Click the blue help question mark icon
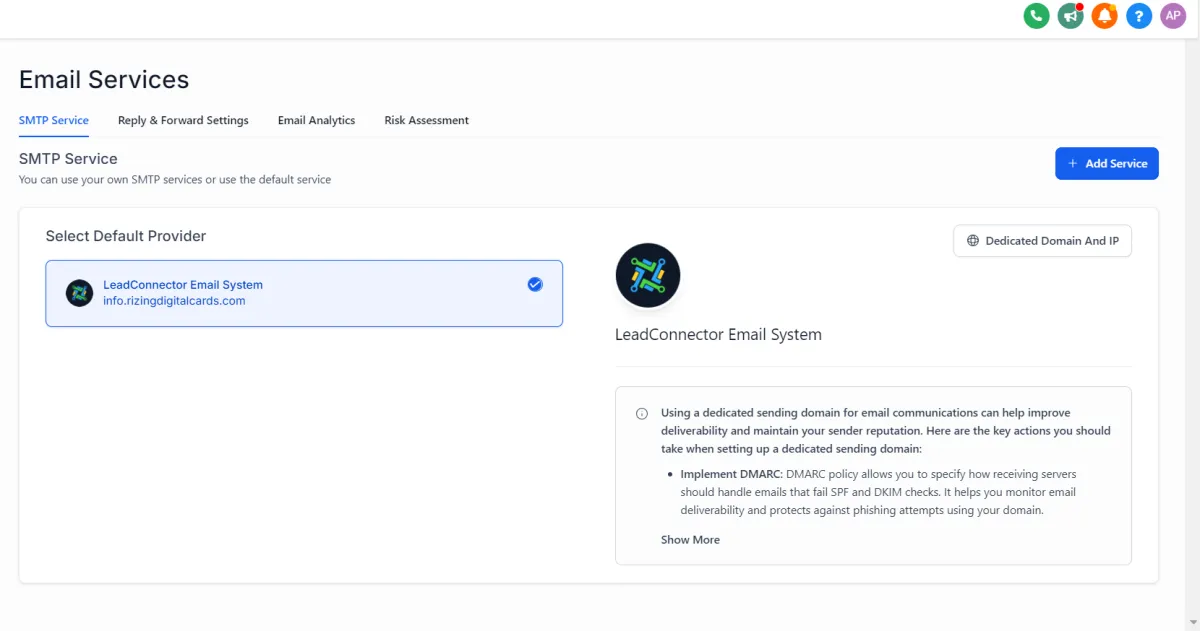Viewport: 1200px width, 631px height. pyautogui.click(x=1138, y=16)
